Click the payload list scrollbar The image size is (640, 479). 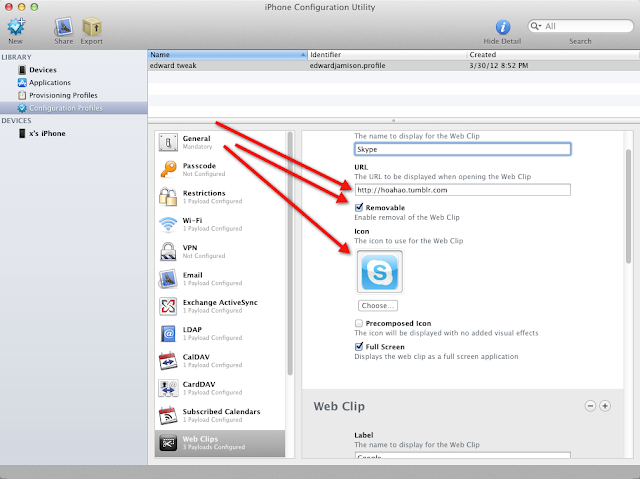290,253
